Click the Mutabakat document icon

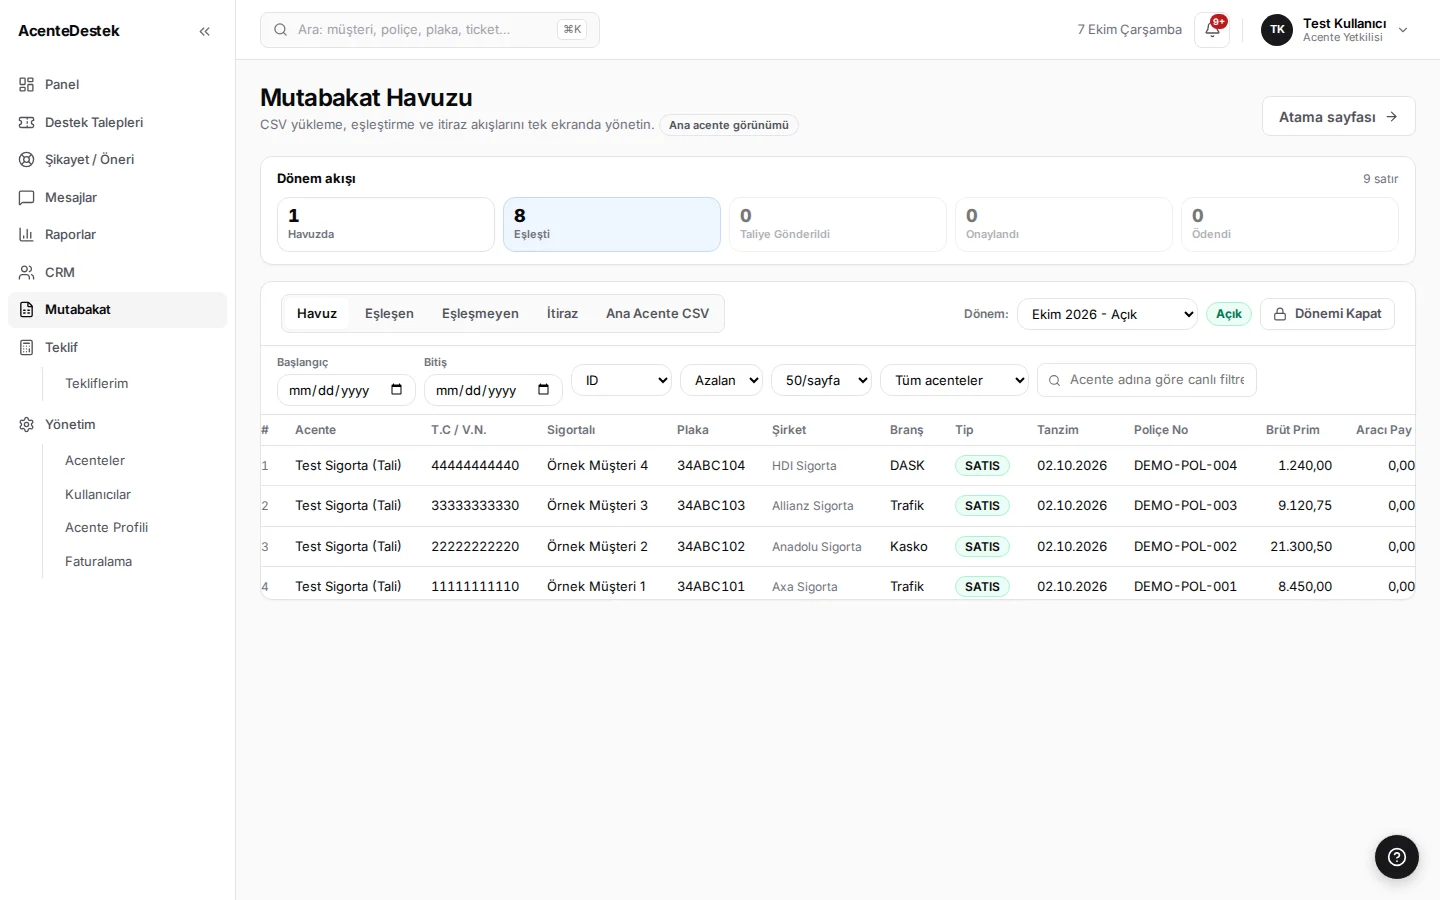click(x=27, y=310)
